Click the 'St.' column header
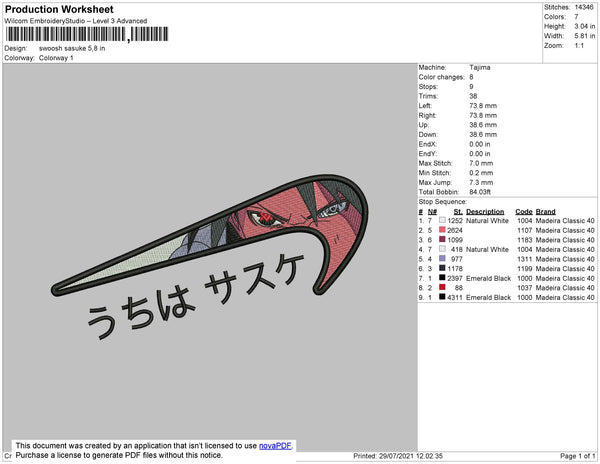Viewport: 600px width, 464px height. click(x=458, y=212)
